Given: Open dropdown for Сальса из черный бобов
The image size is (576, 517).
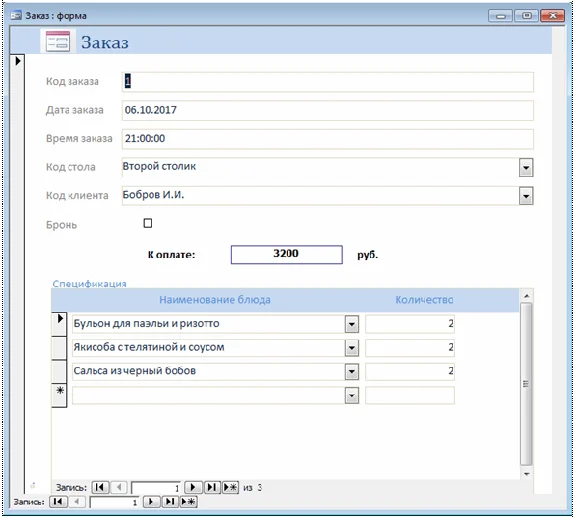Looking at the screenshot, I should [352, 371].
